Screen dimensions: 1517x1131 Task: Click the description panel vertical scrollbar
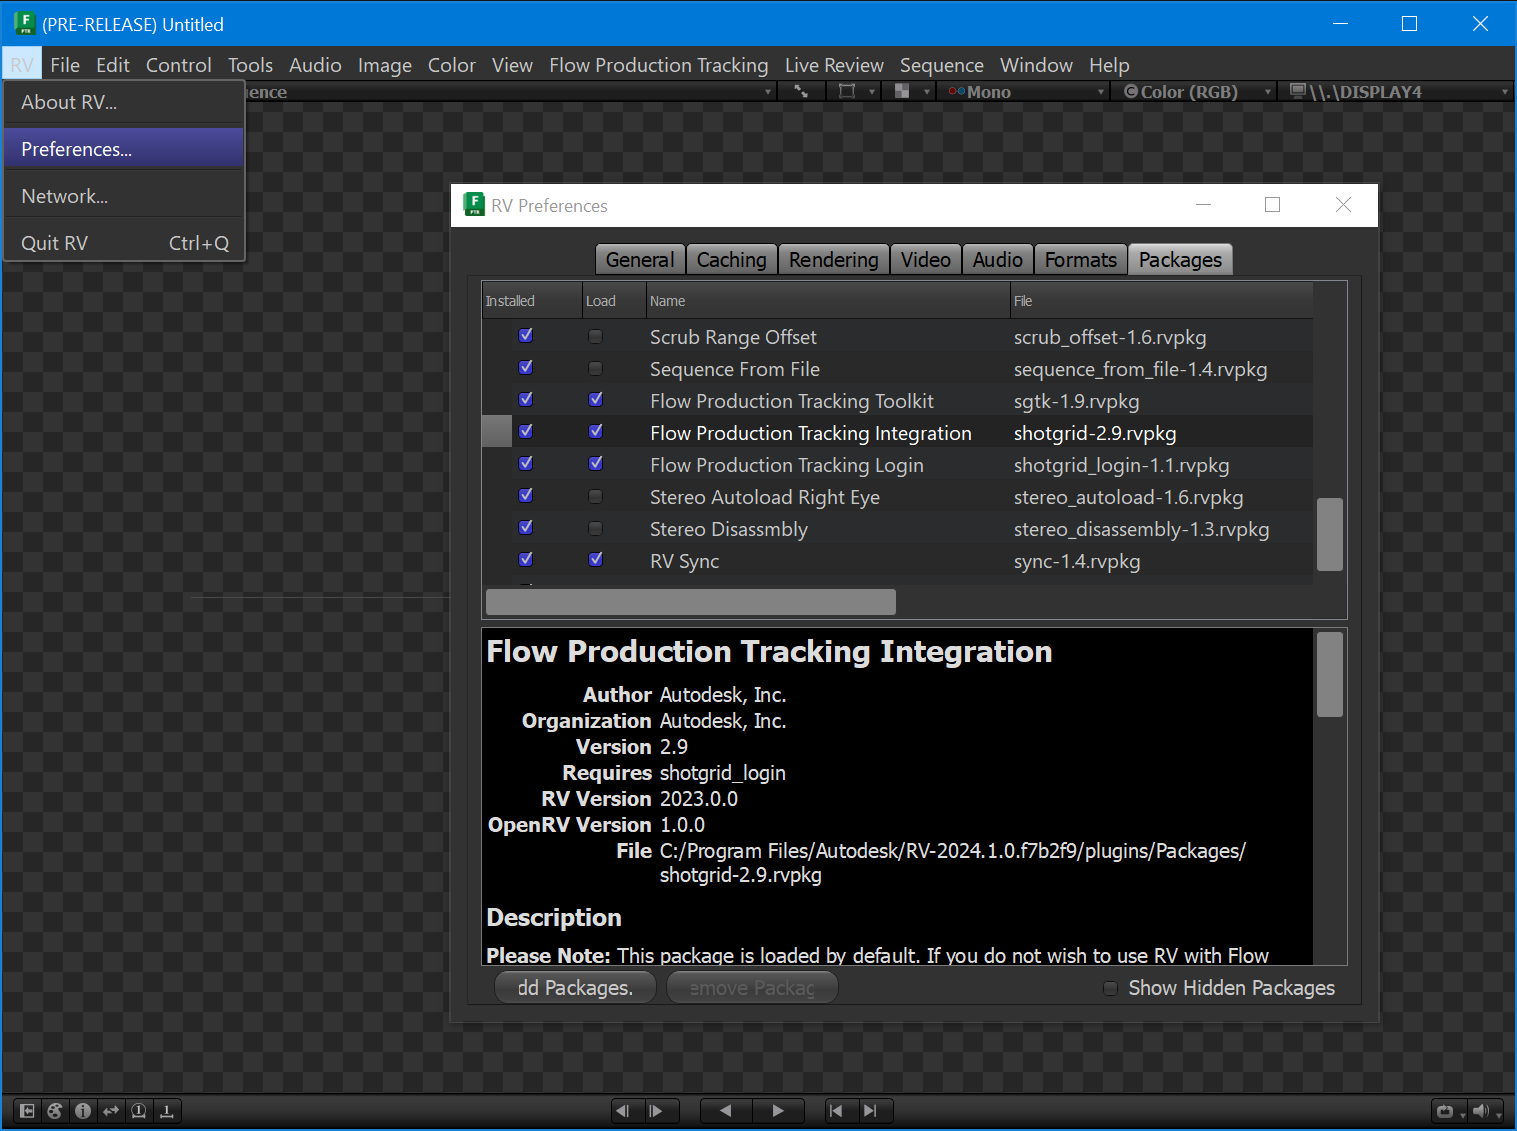(1330, 675)
